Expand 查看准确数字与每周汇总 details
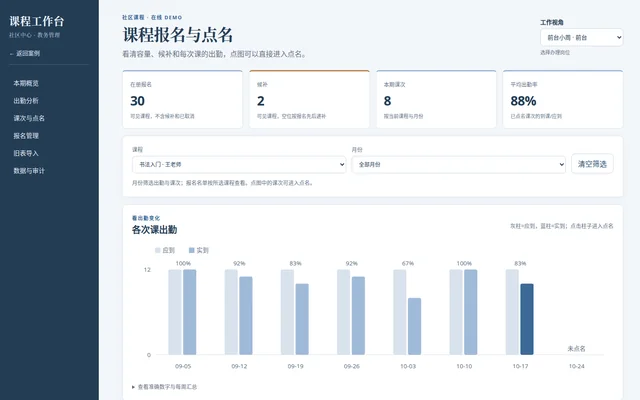Viewport: 640px width, 400px height. tap(164, 387)
